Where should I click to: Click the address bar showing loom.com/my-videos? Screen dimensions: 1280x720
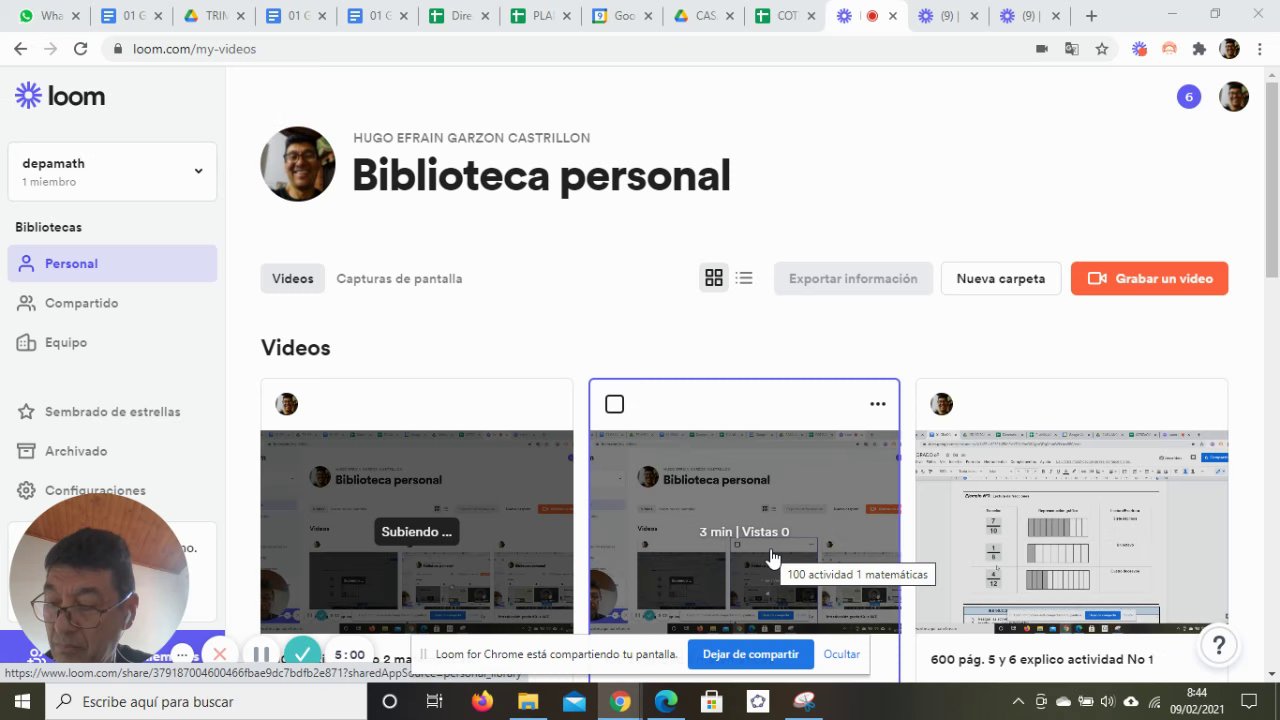click(x=570, y=49)
